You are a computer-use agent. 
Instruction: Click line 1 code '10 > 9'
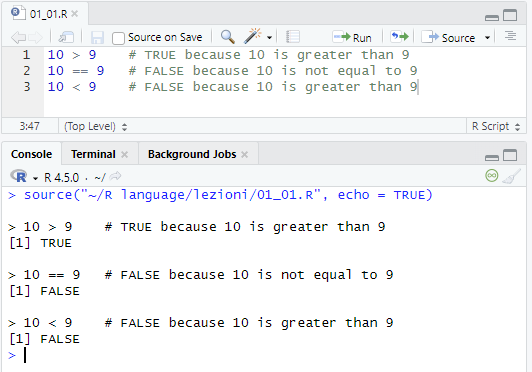(x=72, y=55)
